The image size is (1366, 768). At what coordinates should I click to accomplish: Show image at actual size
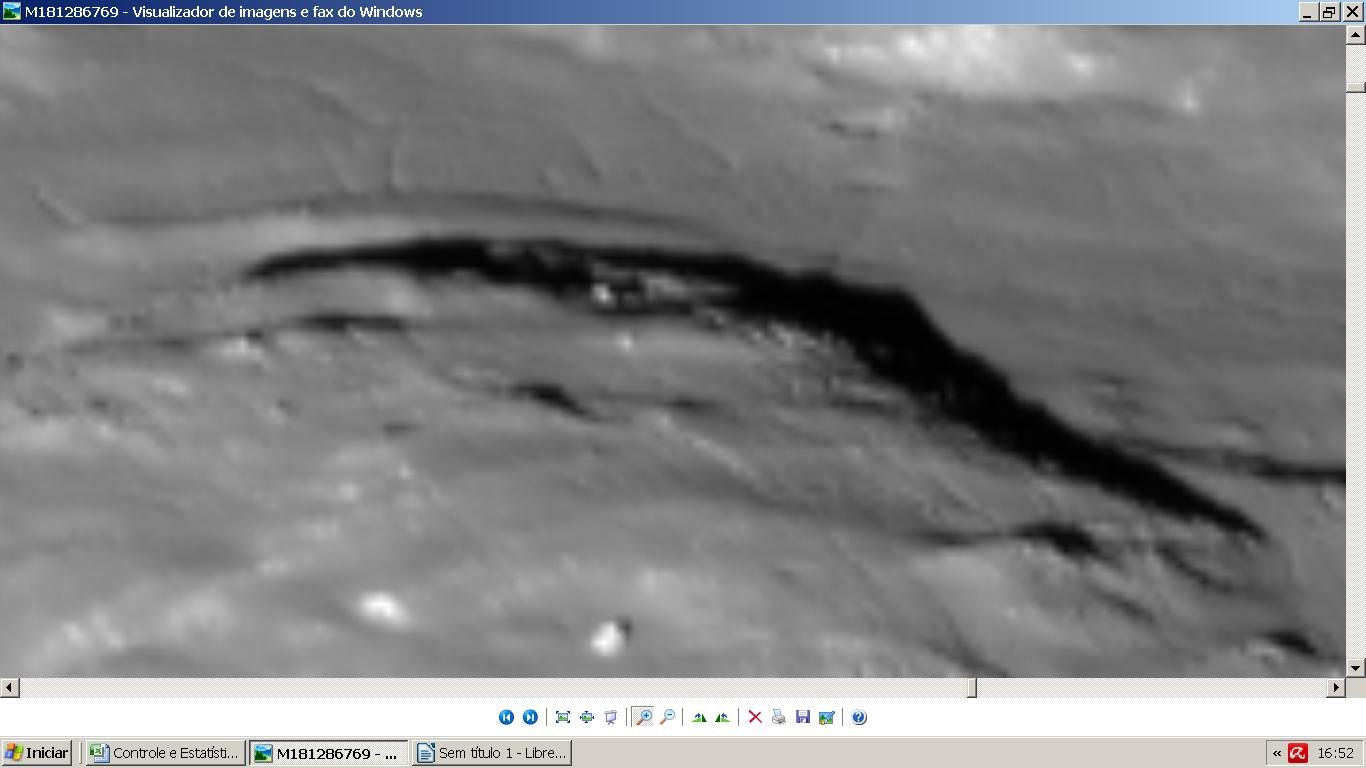587,717
